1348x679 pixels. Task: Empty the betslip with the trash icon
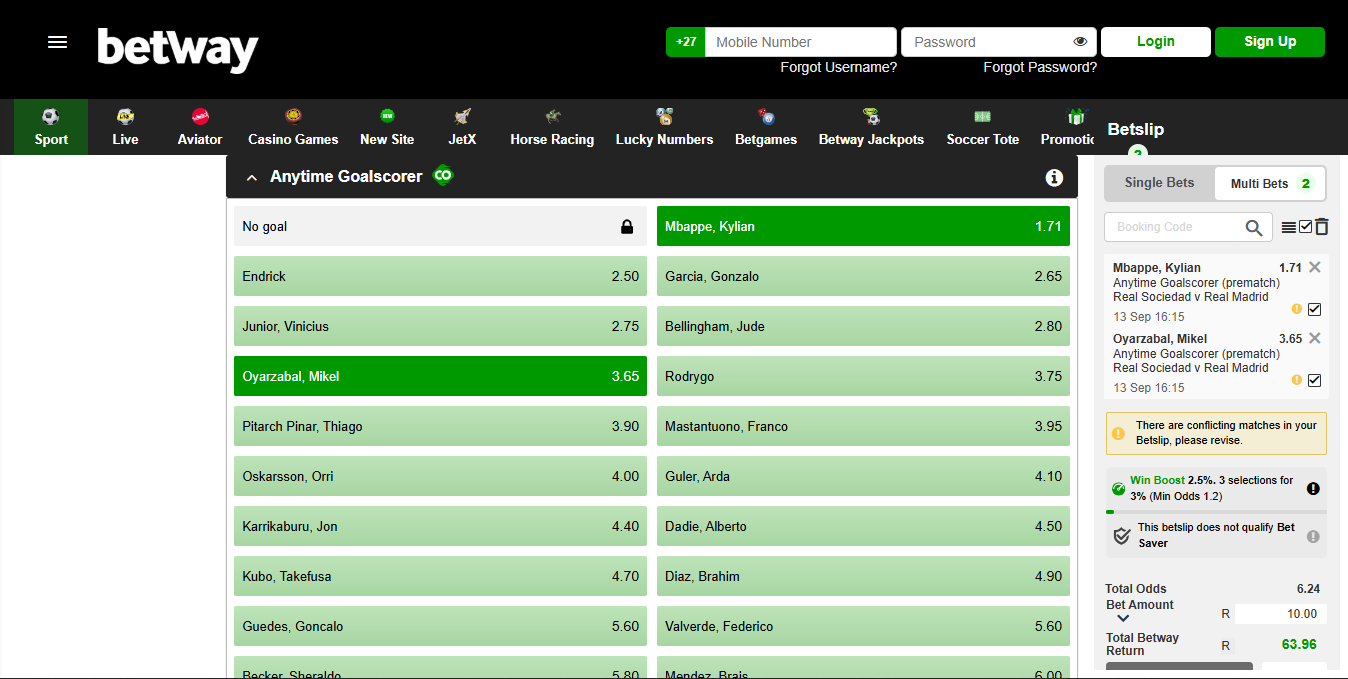1321,227
